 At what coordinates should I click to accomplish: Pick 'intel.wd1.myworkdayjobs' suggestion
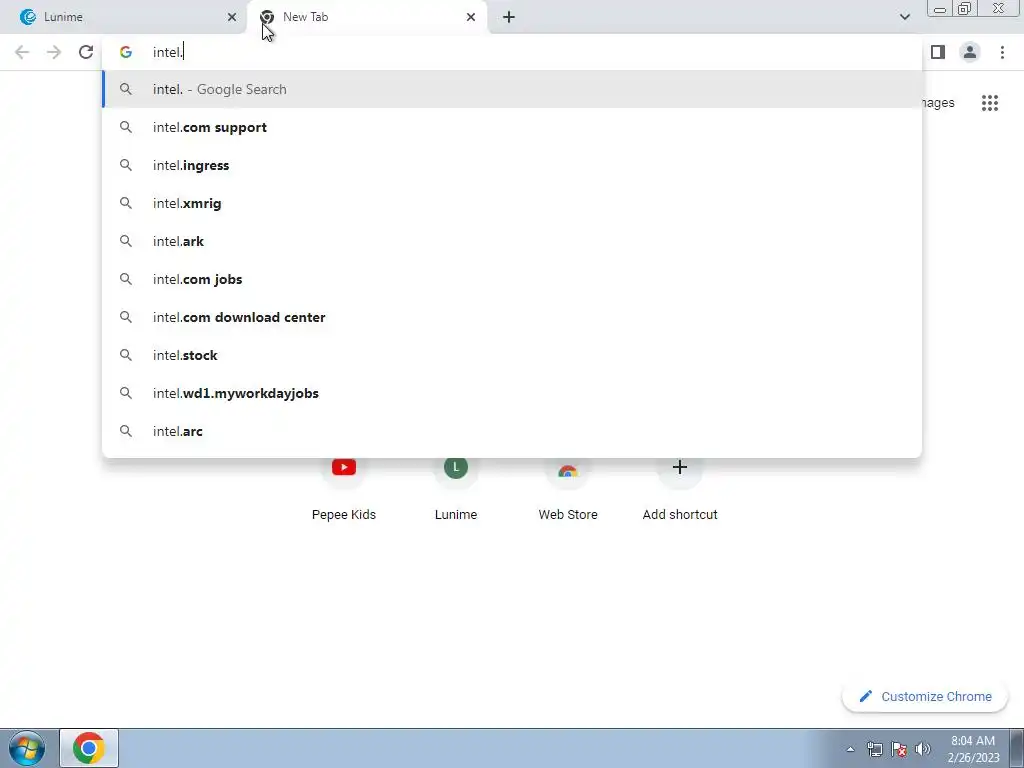tap(512, 393)
